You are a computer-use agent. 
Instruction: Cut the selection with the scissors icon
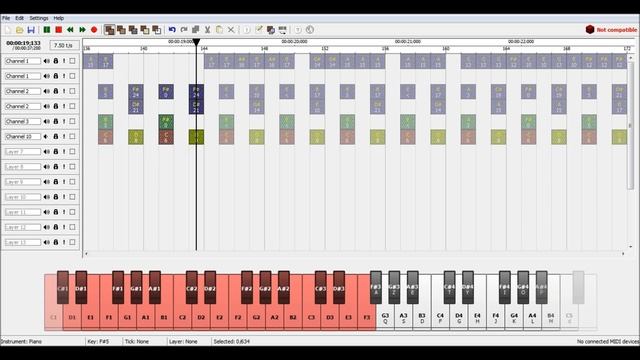207,30
